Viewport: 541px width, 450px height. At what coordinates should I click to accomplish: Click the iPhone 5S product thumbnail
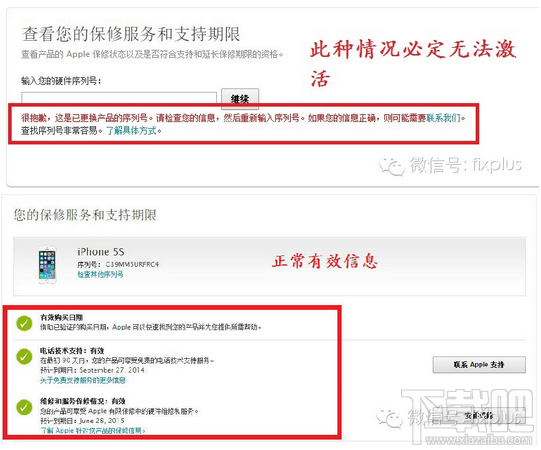48,265
